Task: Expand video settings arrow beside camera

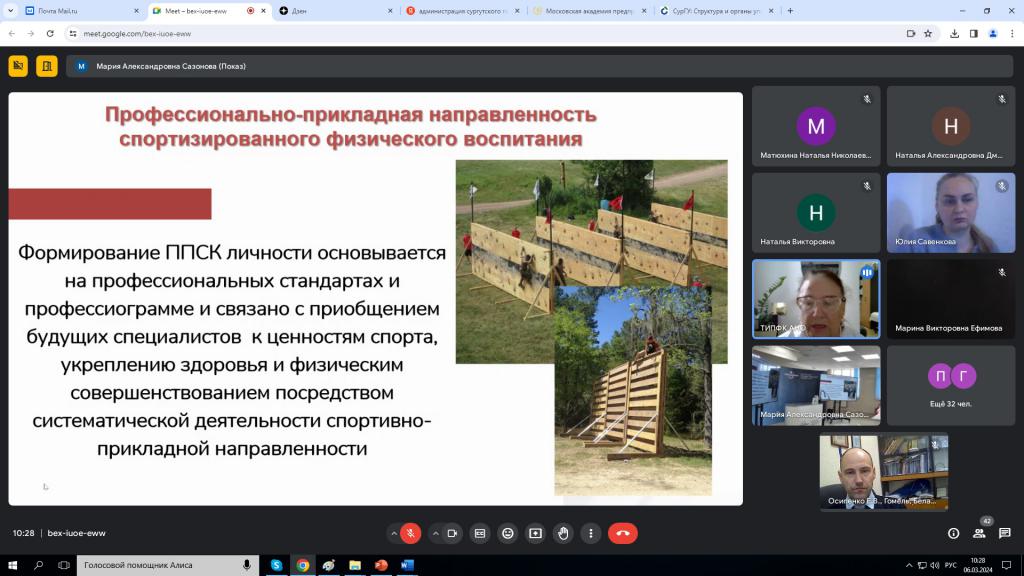Action: coord(435,533)
